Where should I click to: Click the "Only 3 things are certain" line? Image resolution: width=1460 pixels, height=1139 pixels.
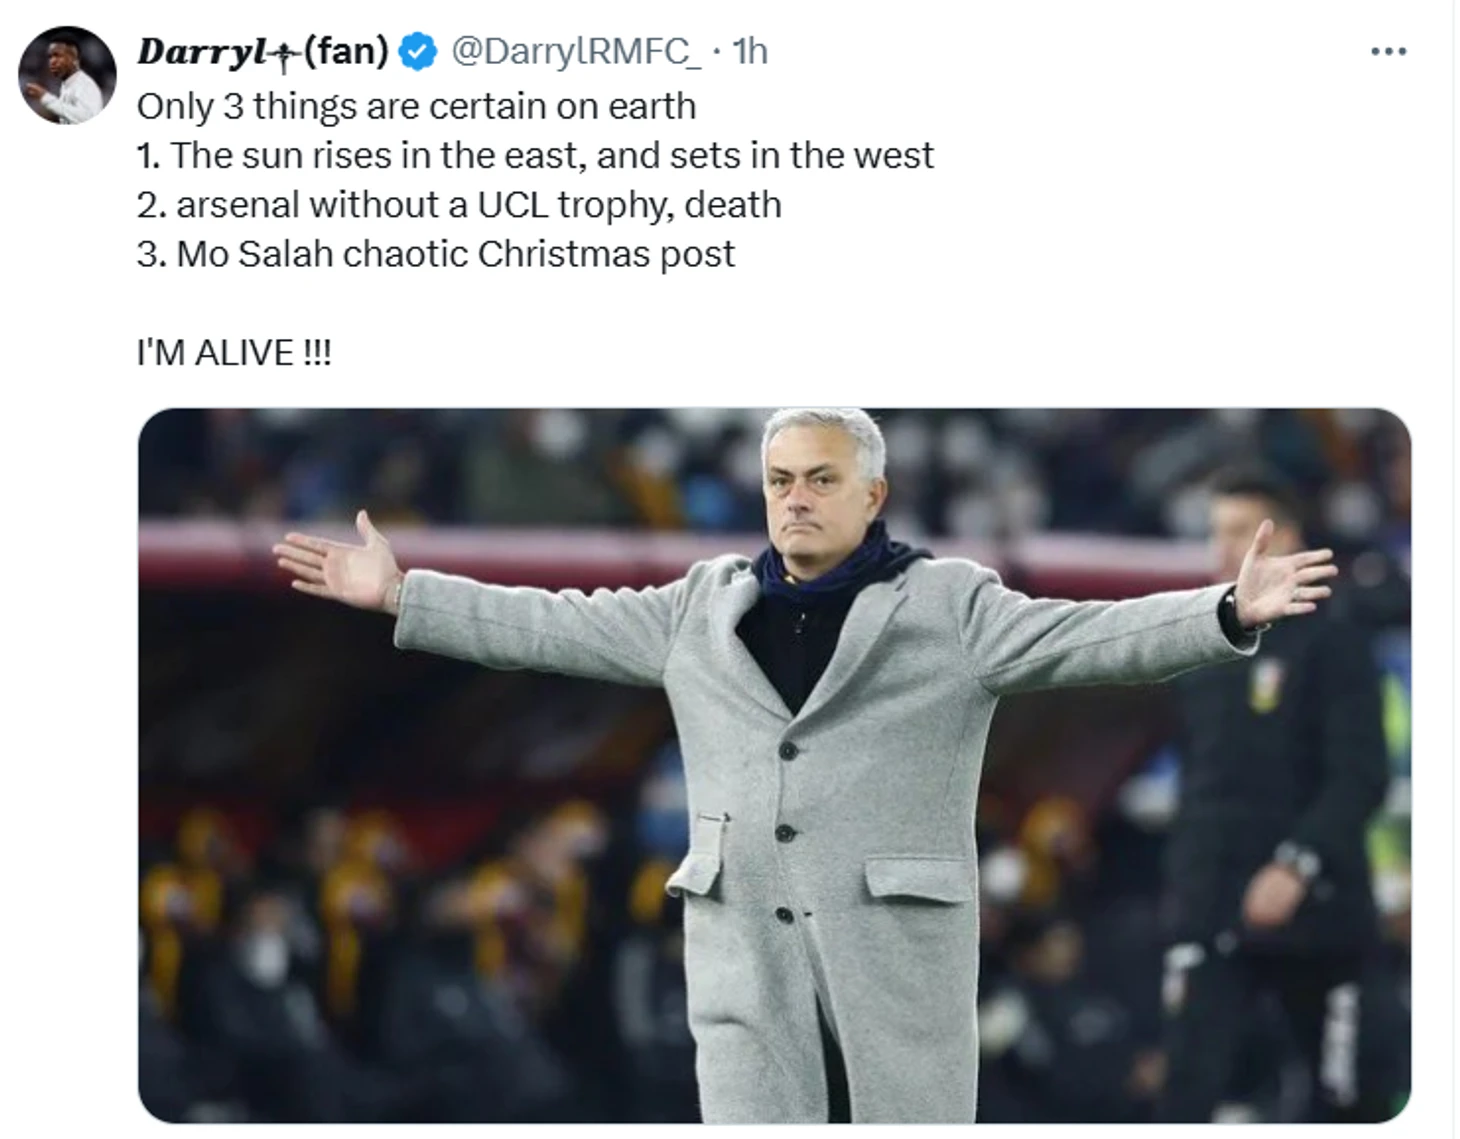[416, 106]
